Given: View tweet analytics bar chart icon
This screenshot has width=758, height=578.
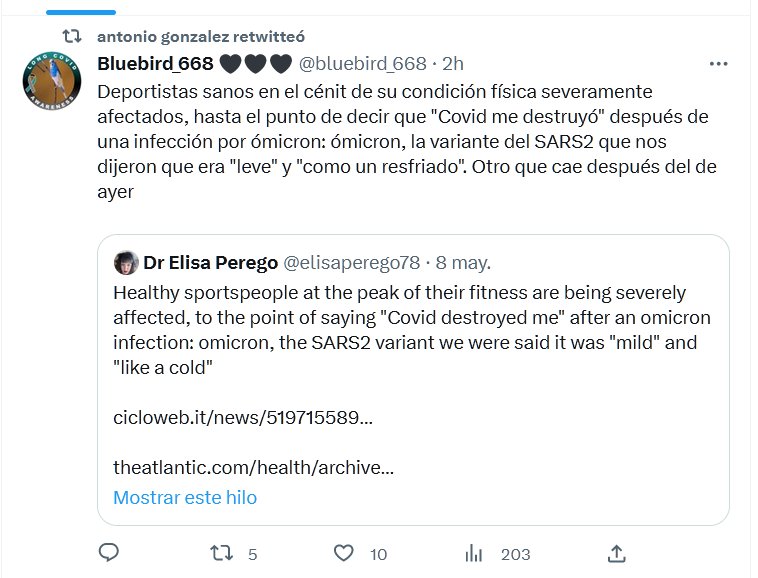Looking at the screenshot, I should point(476,553).
